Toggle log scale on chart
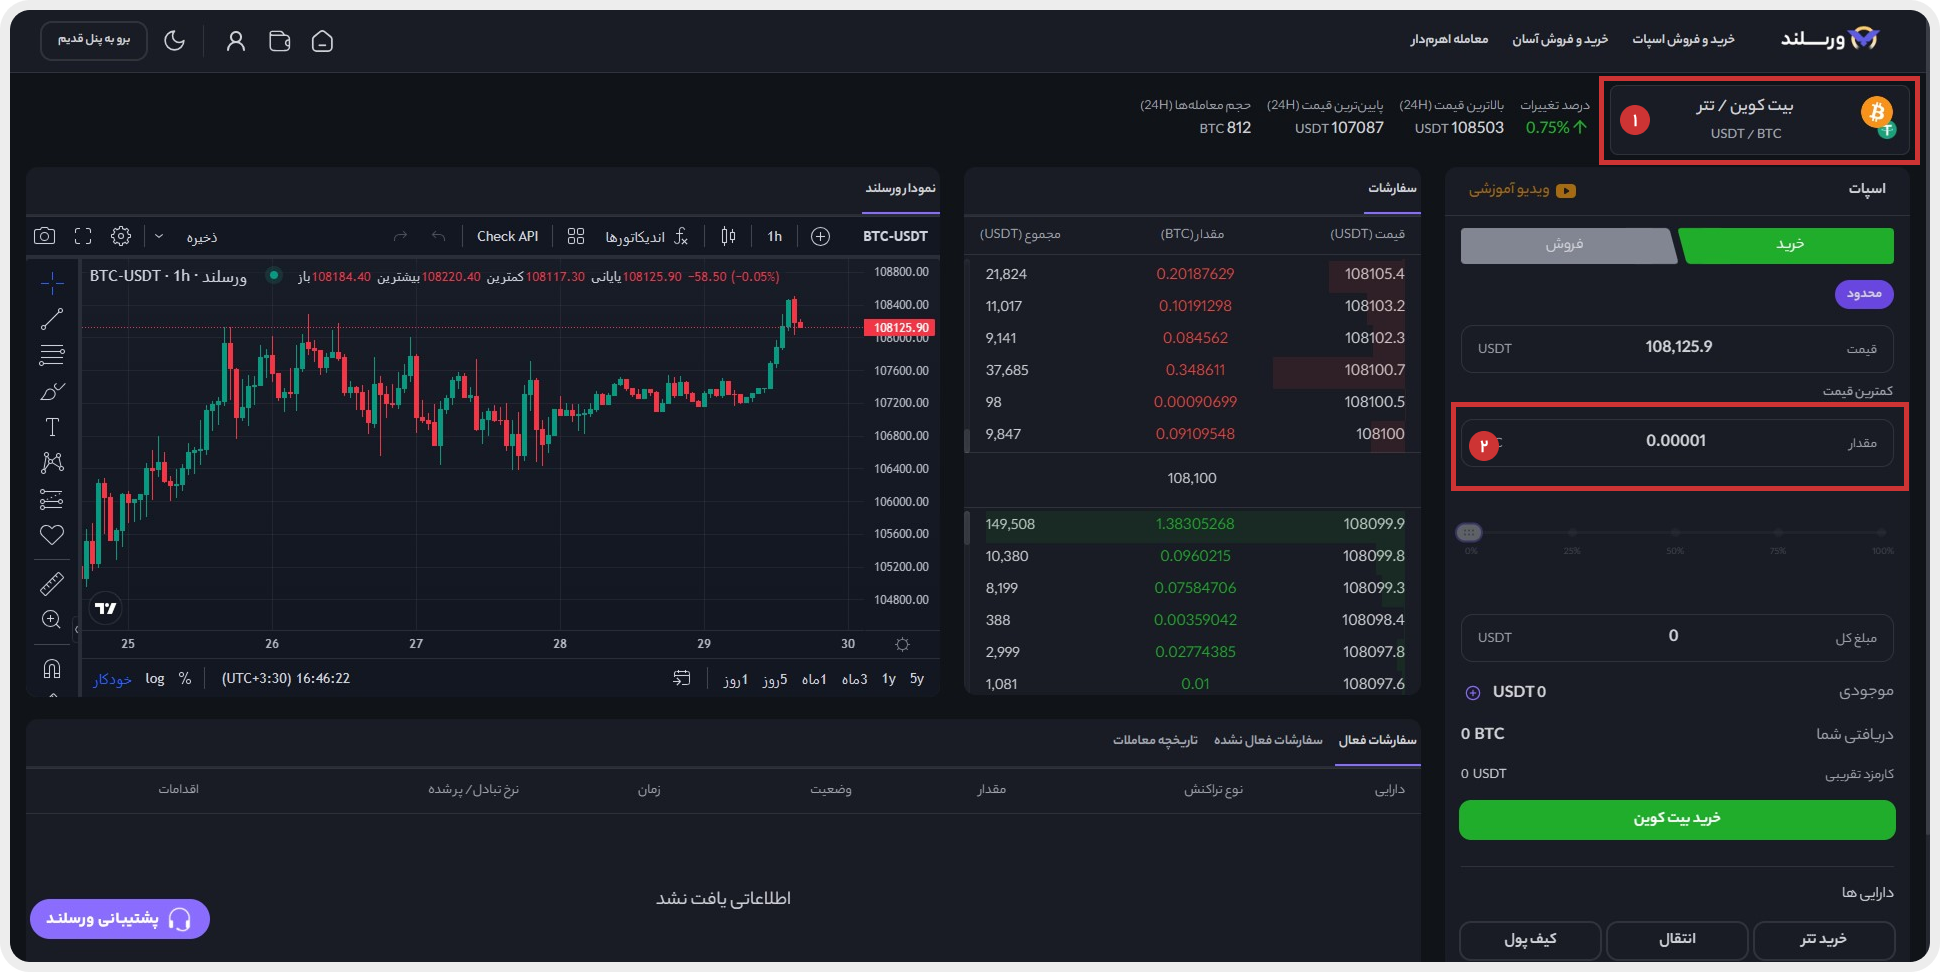1940x972 pixels. 154,678
